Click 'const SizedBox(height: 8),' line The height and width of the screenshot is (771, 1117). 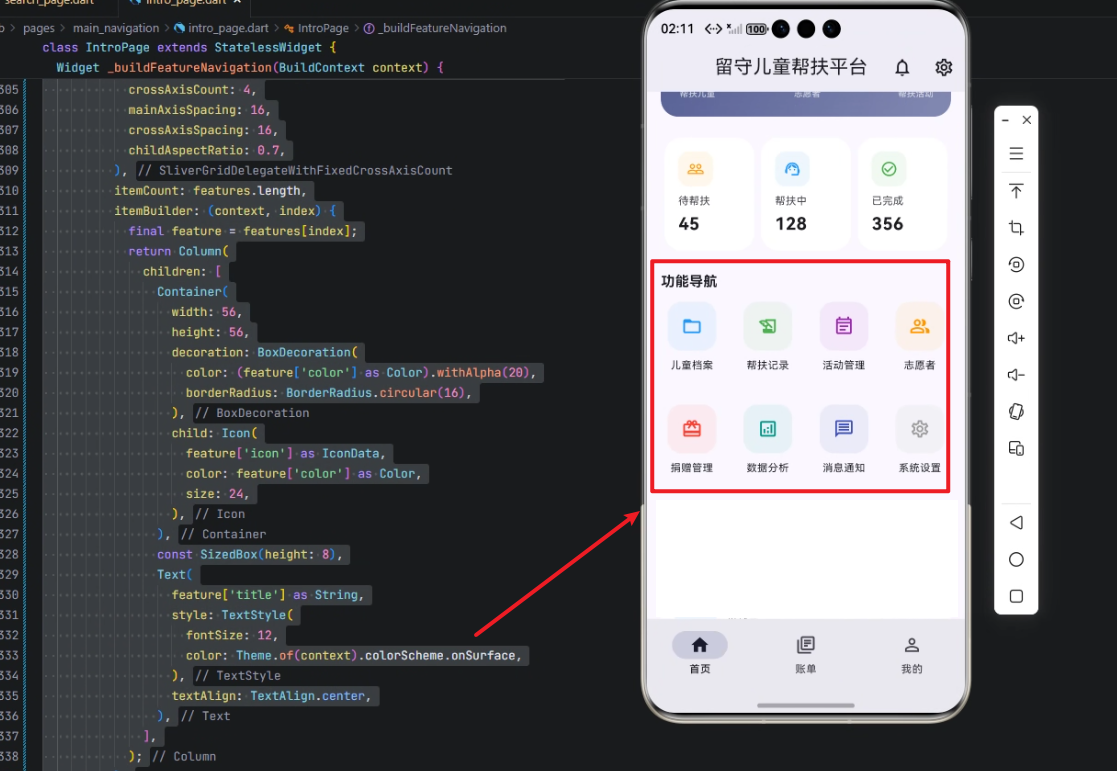[x=249, y=554]
